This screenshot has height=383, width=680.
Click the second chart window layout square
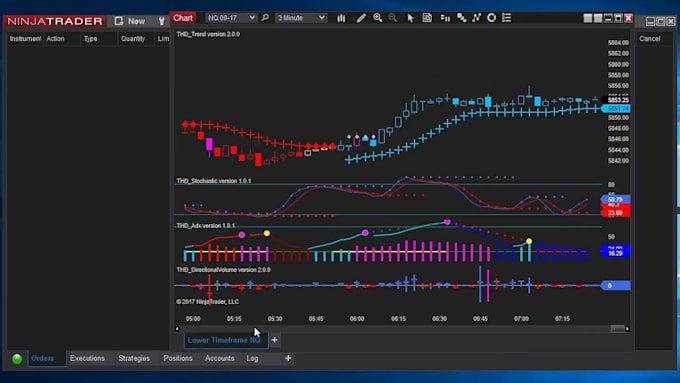click(x=598, y=18)
